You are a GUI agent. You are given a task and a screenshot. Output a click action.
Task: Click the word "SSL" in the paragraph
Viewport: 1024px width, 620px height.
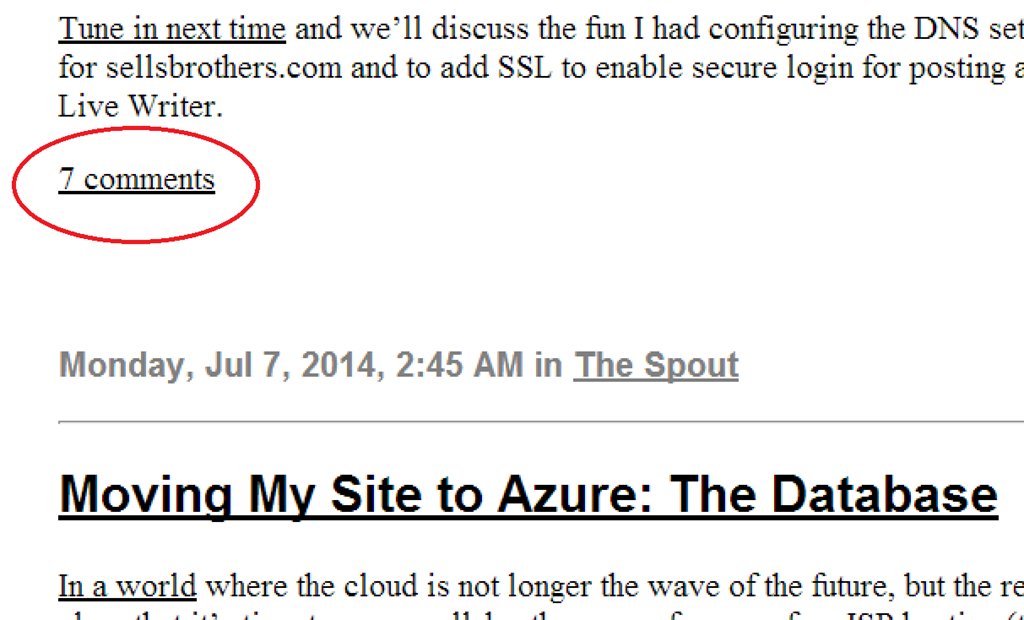525,68
